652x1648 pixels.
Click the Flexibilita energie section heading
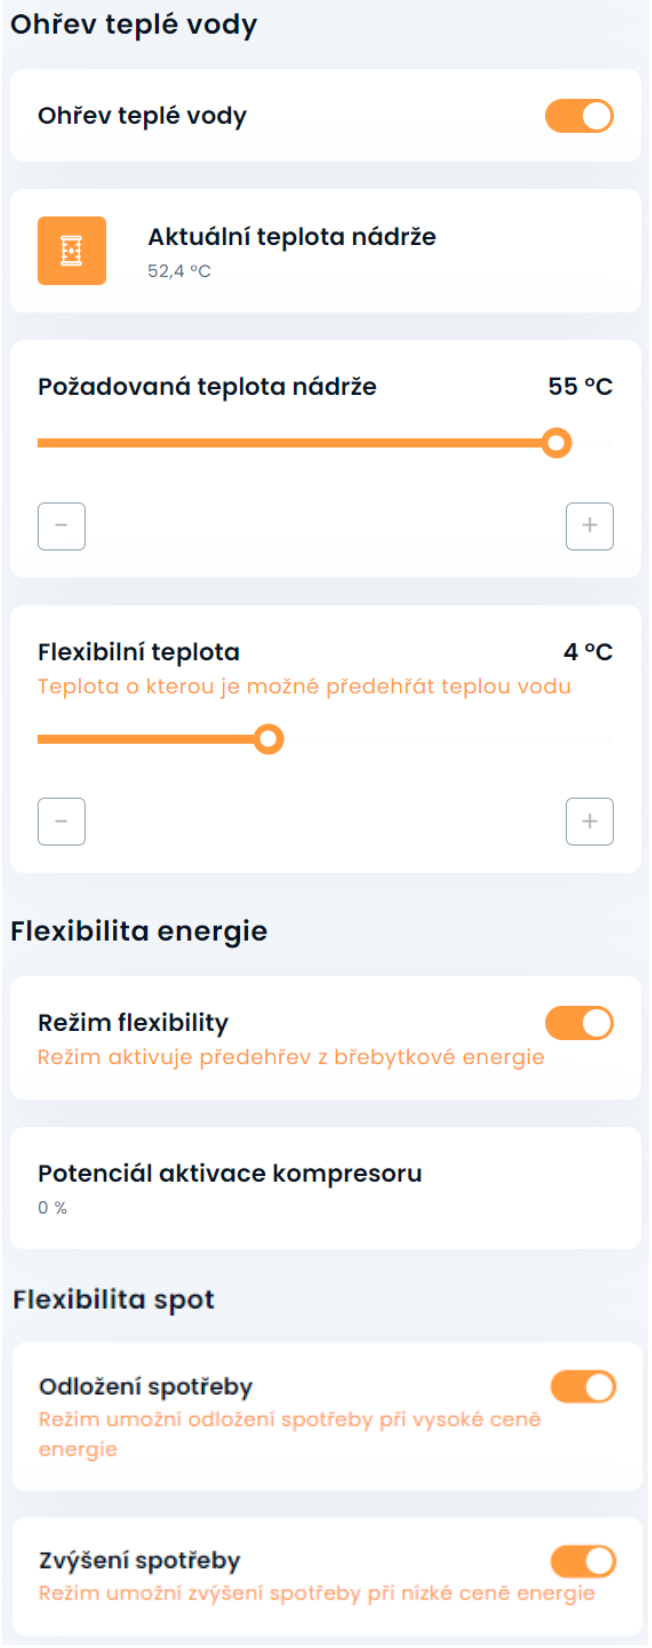pos(139,931)
